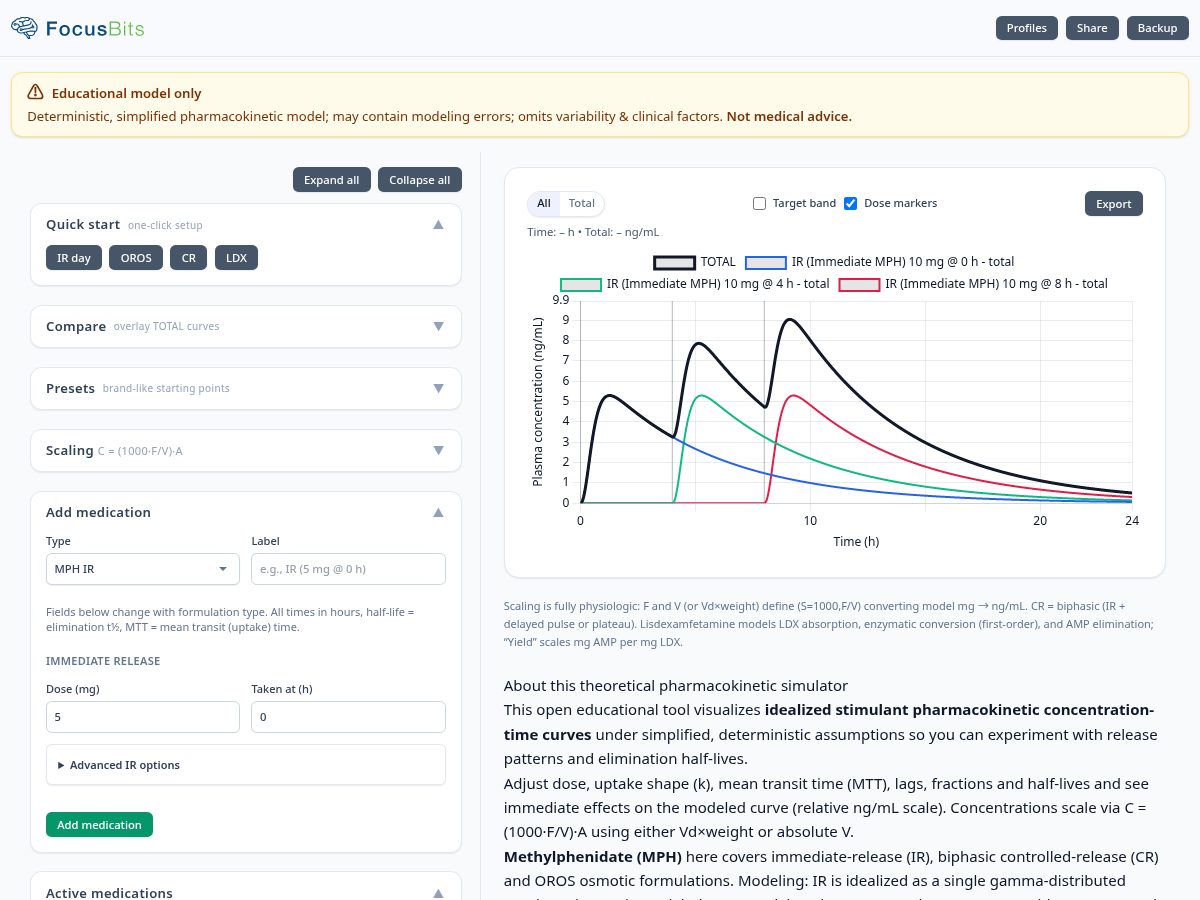Load the CR quick start
Image resolution: width=1200 pixels, height=900 pixels.
189,258
